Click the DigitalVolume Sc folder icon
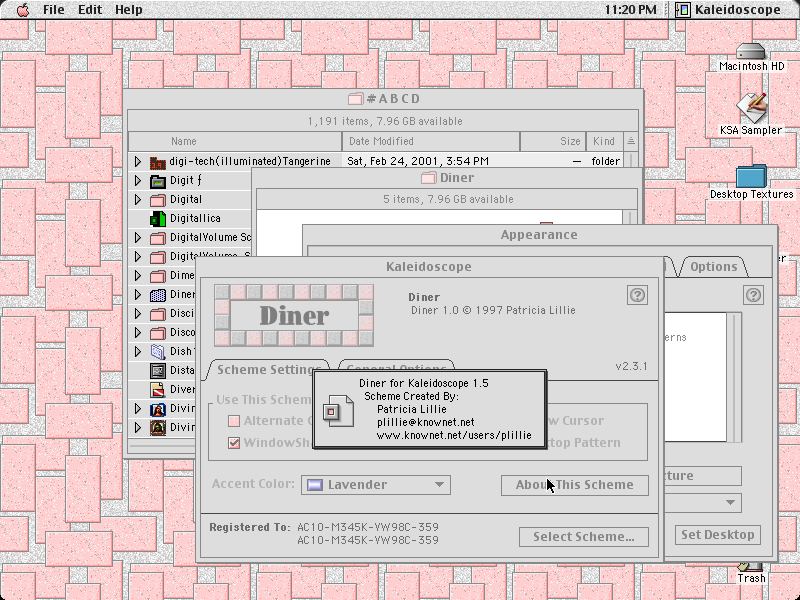The image size is (800, 600). coord(158,238)
